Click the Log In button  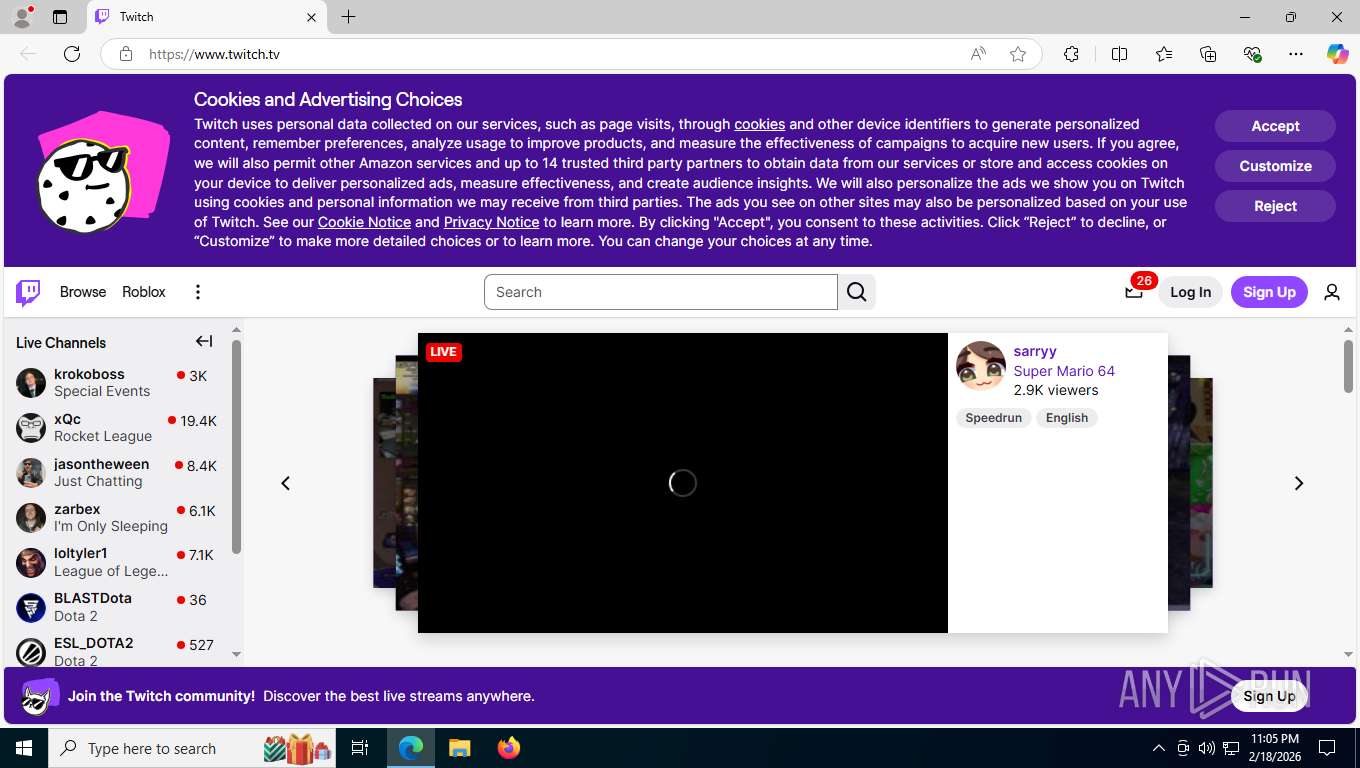(x=1190, y=292)
